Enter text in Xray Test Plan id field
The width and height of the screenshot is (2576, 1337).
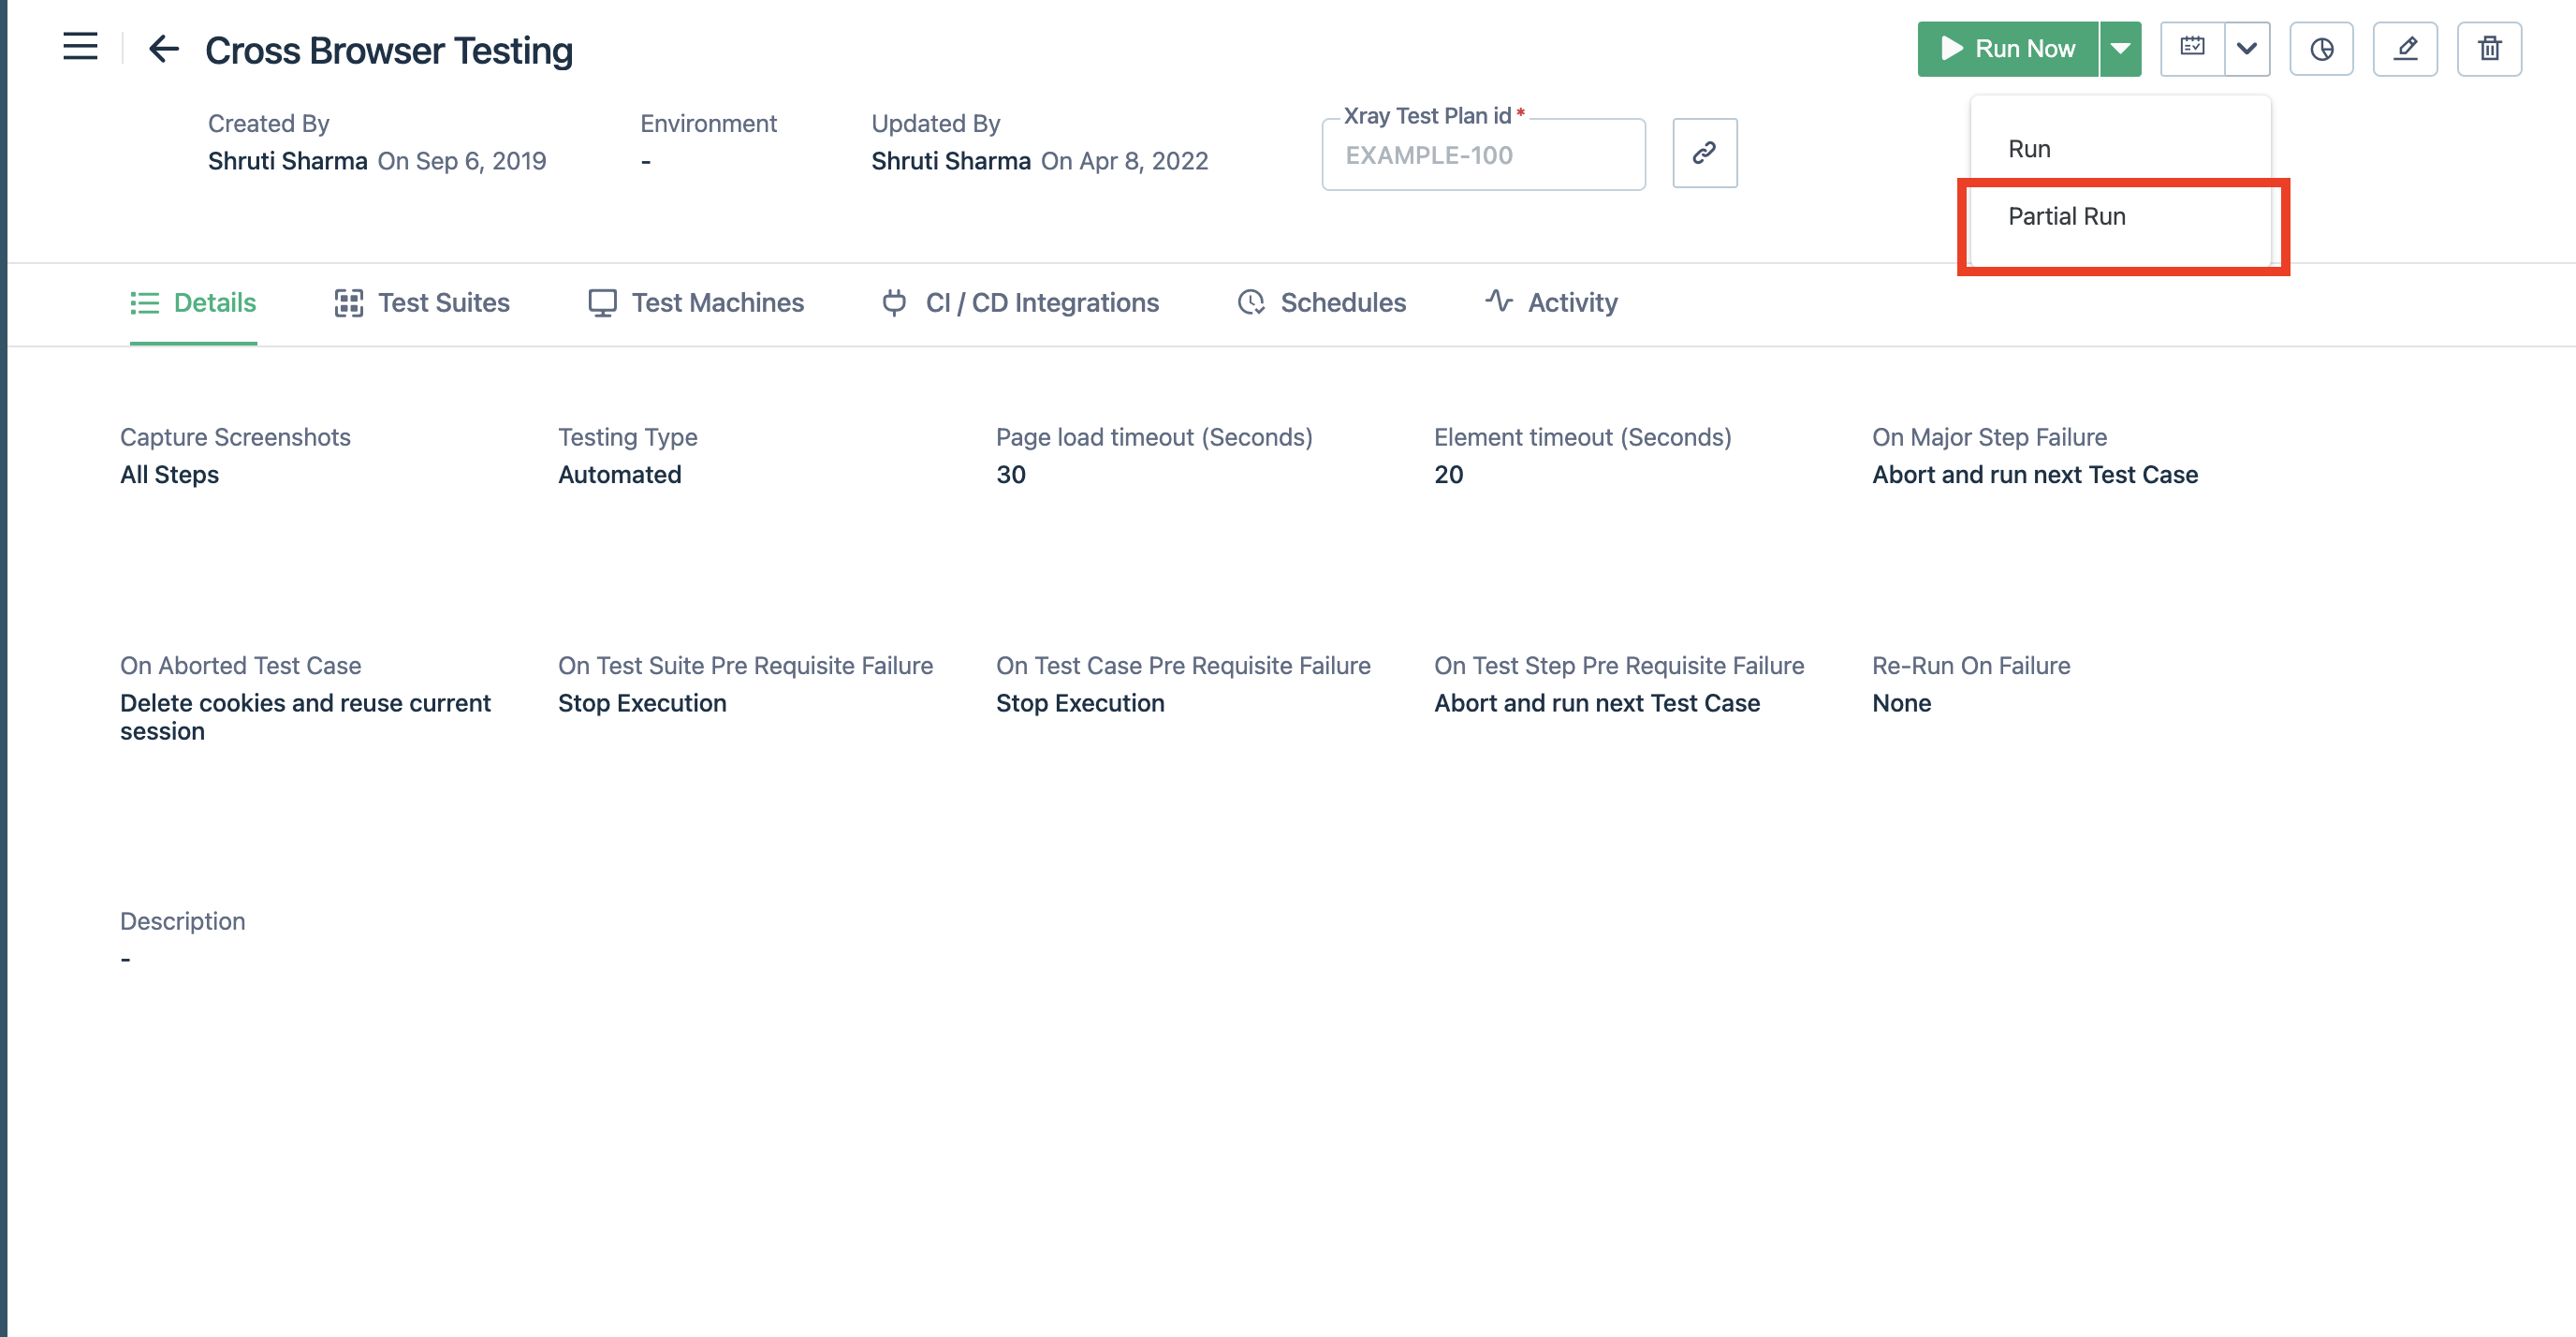1484,154
